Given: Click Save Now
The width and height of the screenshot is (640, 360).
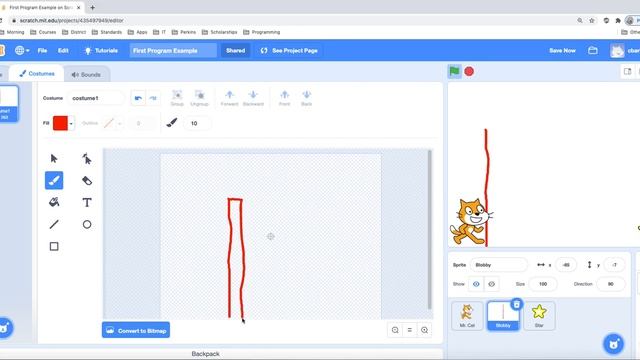Looking at the screenshot, I should tap(562, 51).
